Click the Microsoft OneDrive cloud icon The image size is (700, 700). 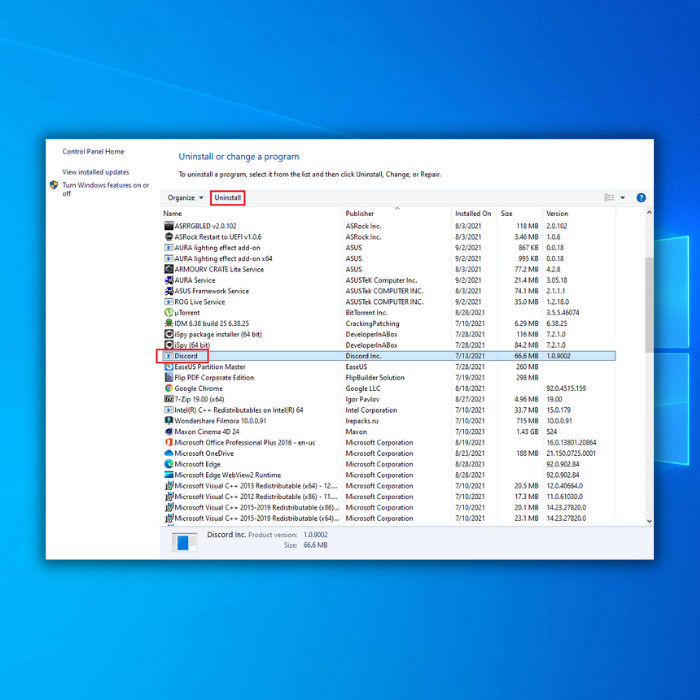168,453
